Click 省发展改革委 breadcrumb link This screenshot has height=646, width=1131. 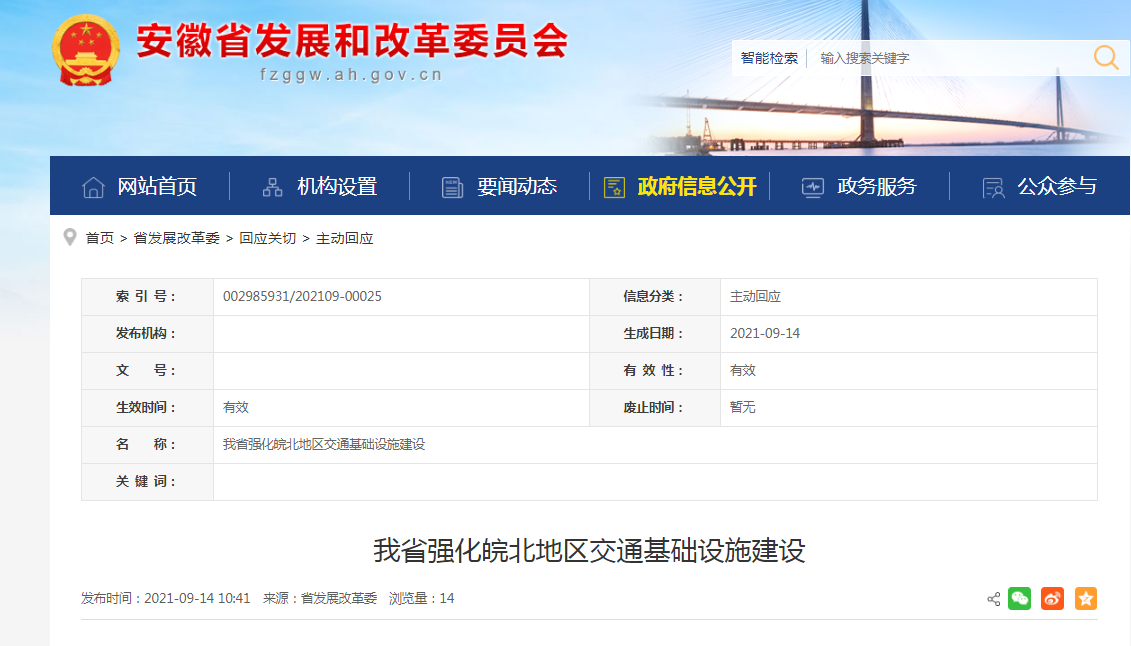coord(177,238)
